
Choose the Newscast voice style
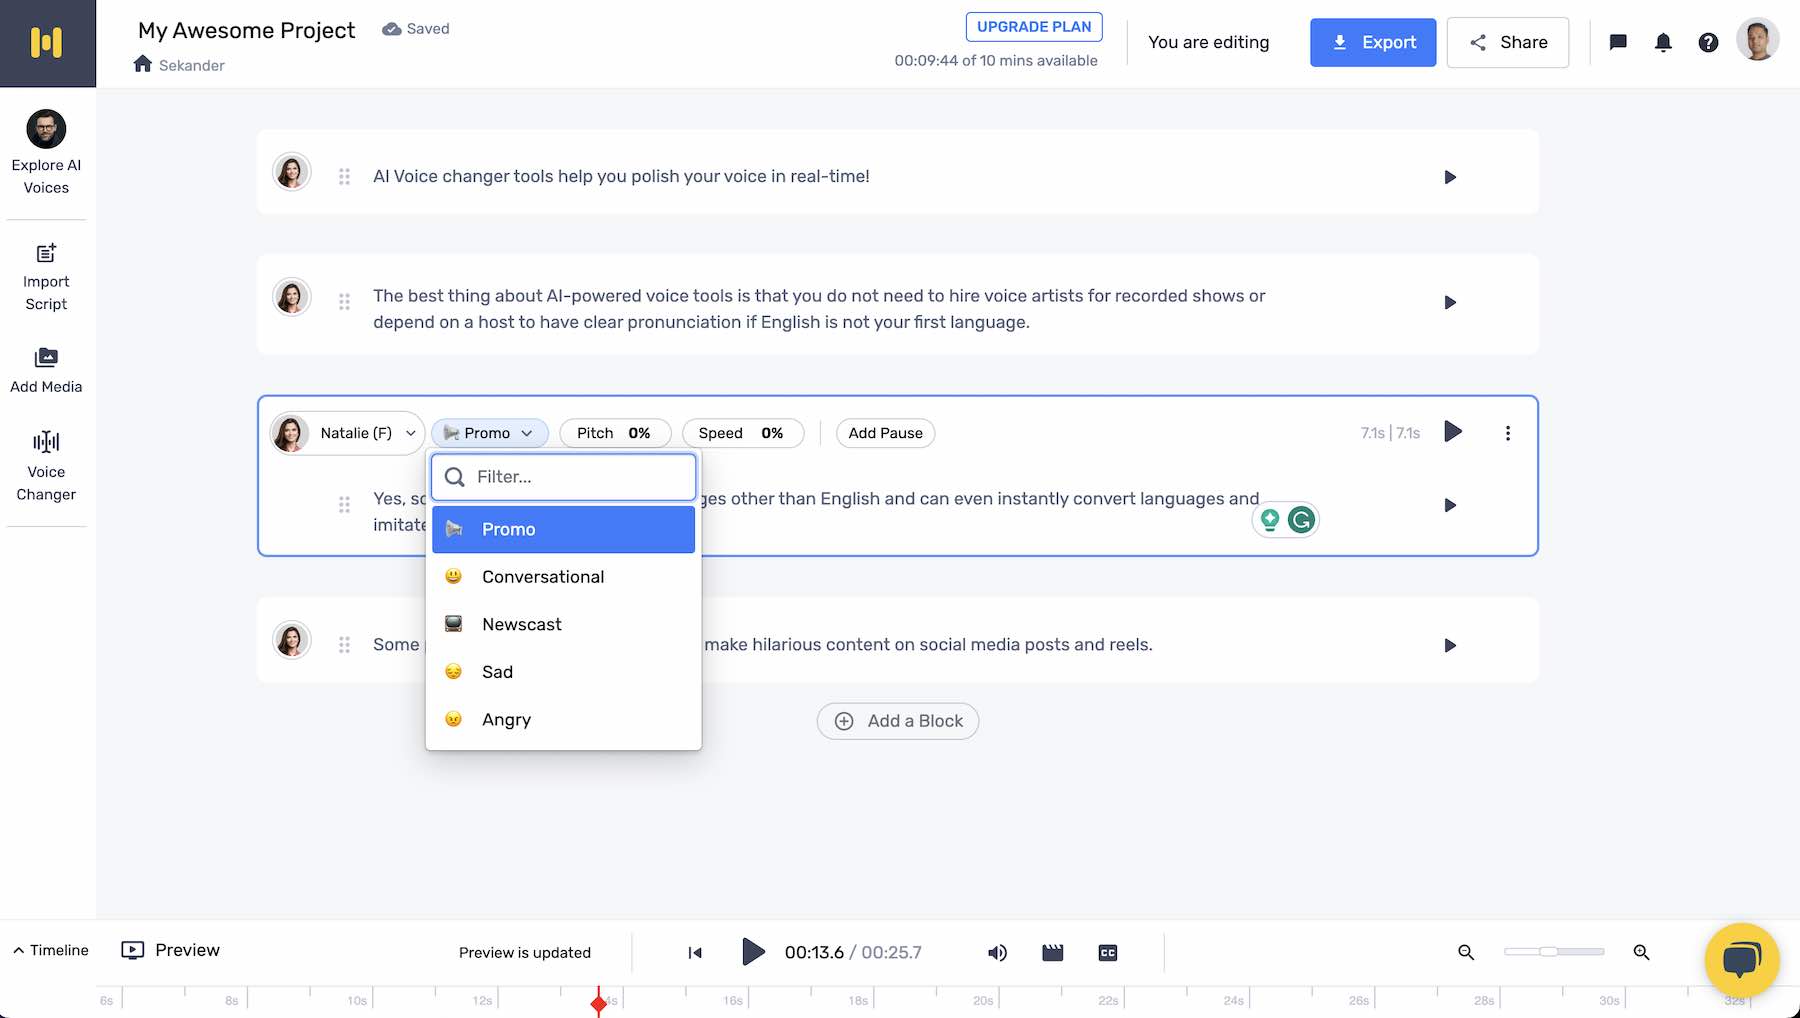521,624
